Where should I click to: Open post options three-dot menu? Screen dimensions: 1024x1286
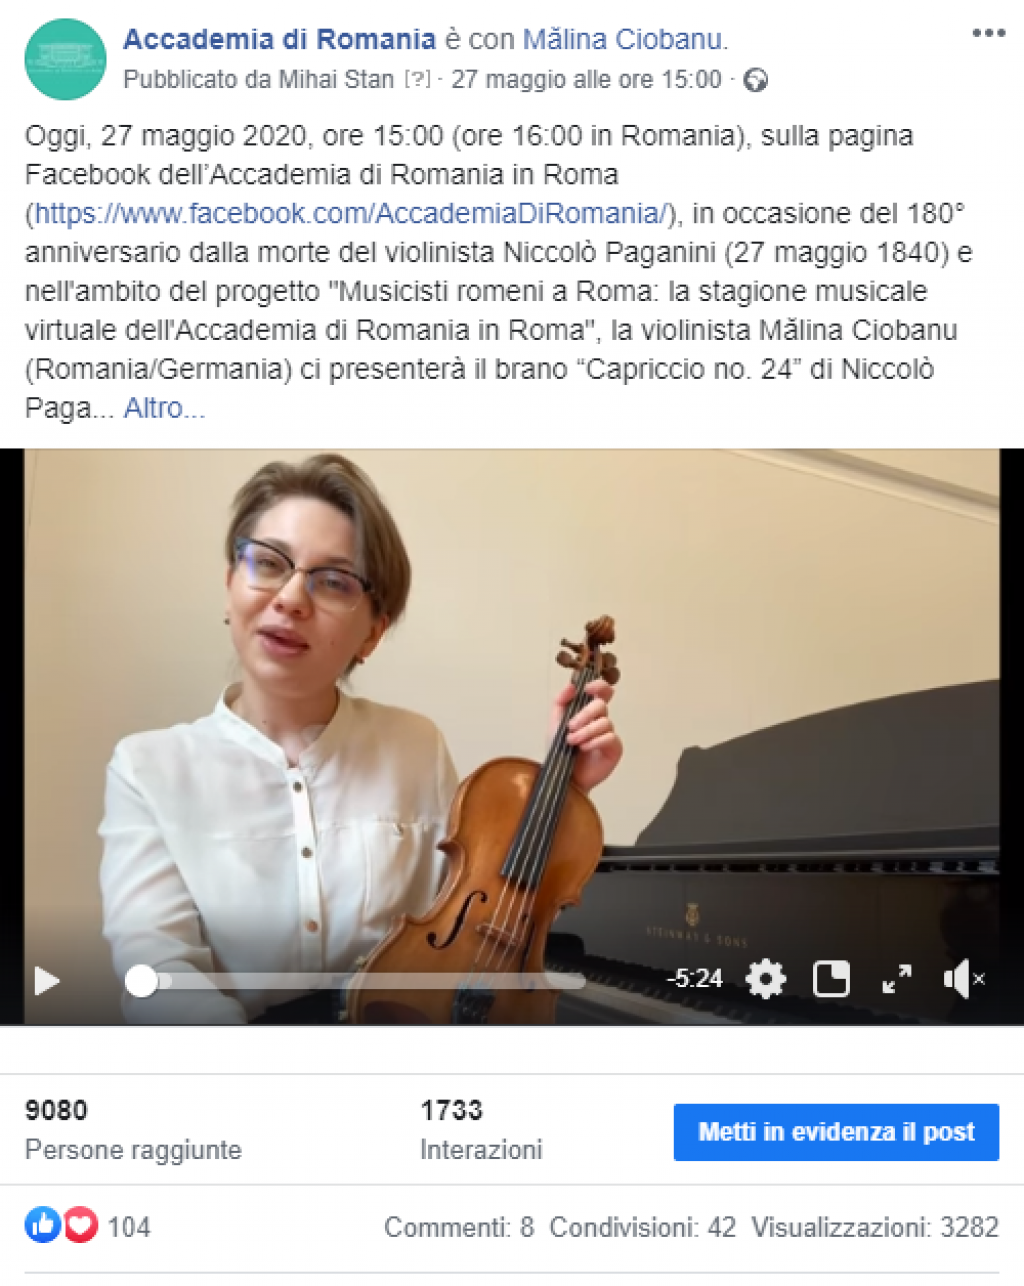coord(988,33)
